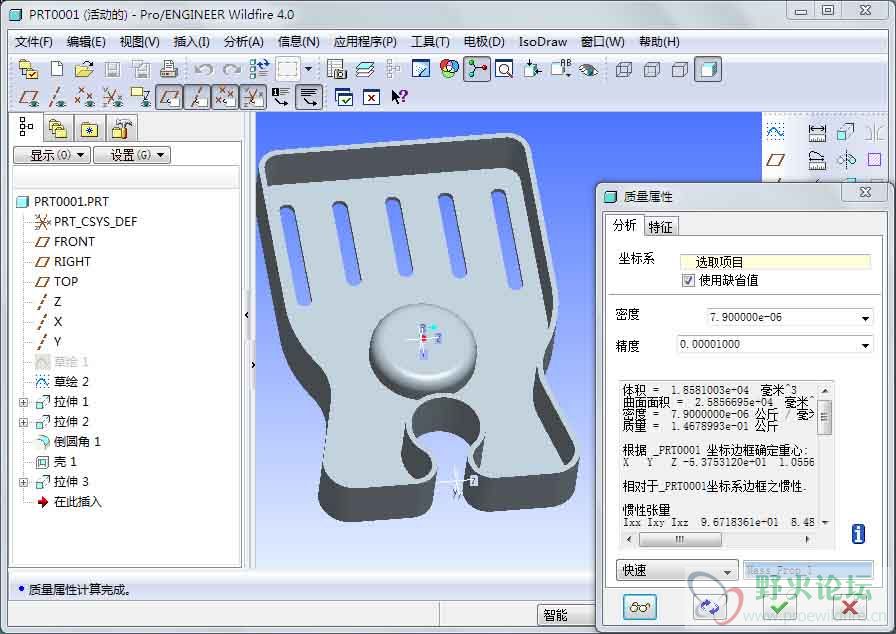896x634 pixels.
Task: Open the 工具(T) menu
Action: point(430,42)
